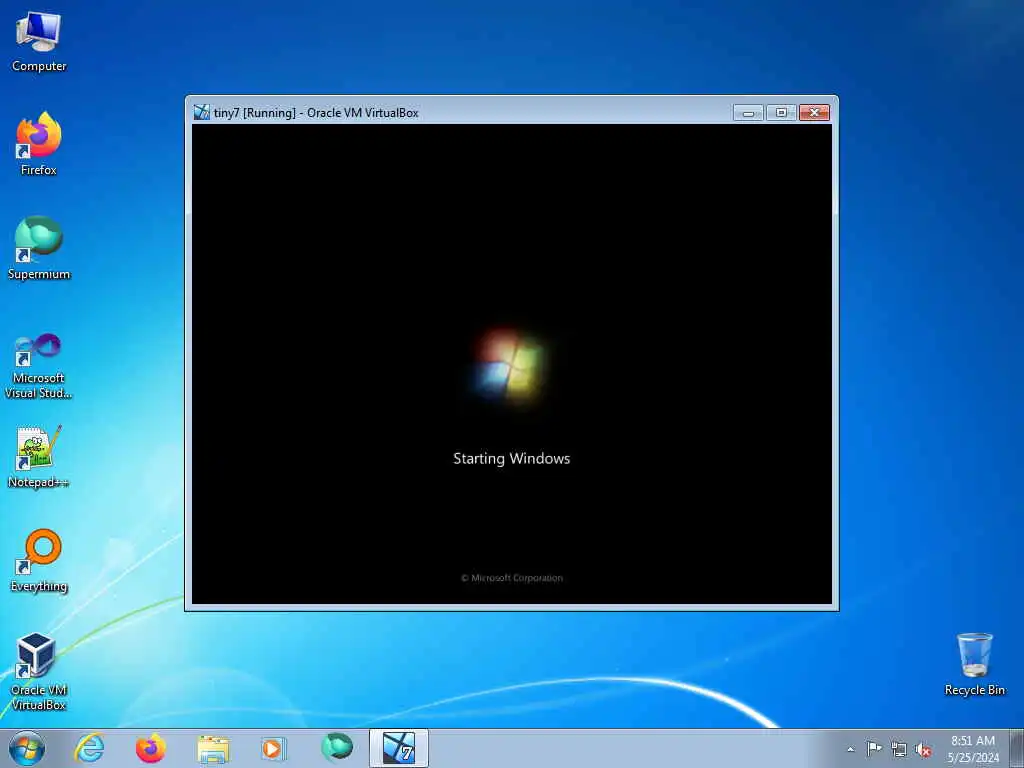
Task: Open the network status tray icon
Action: [x=899, y=750]
